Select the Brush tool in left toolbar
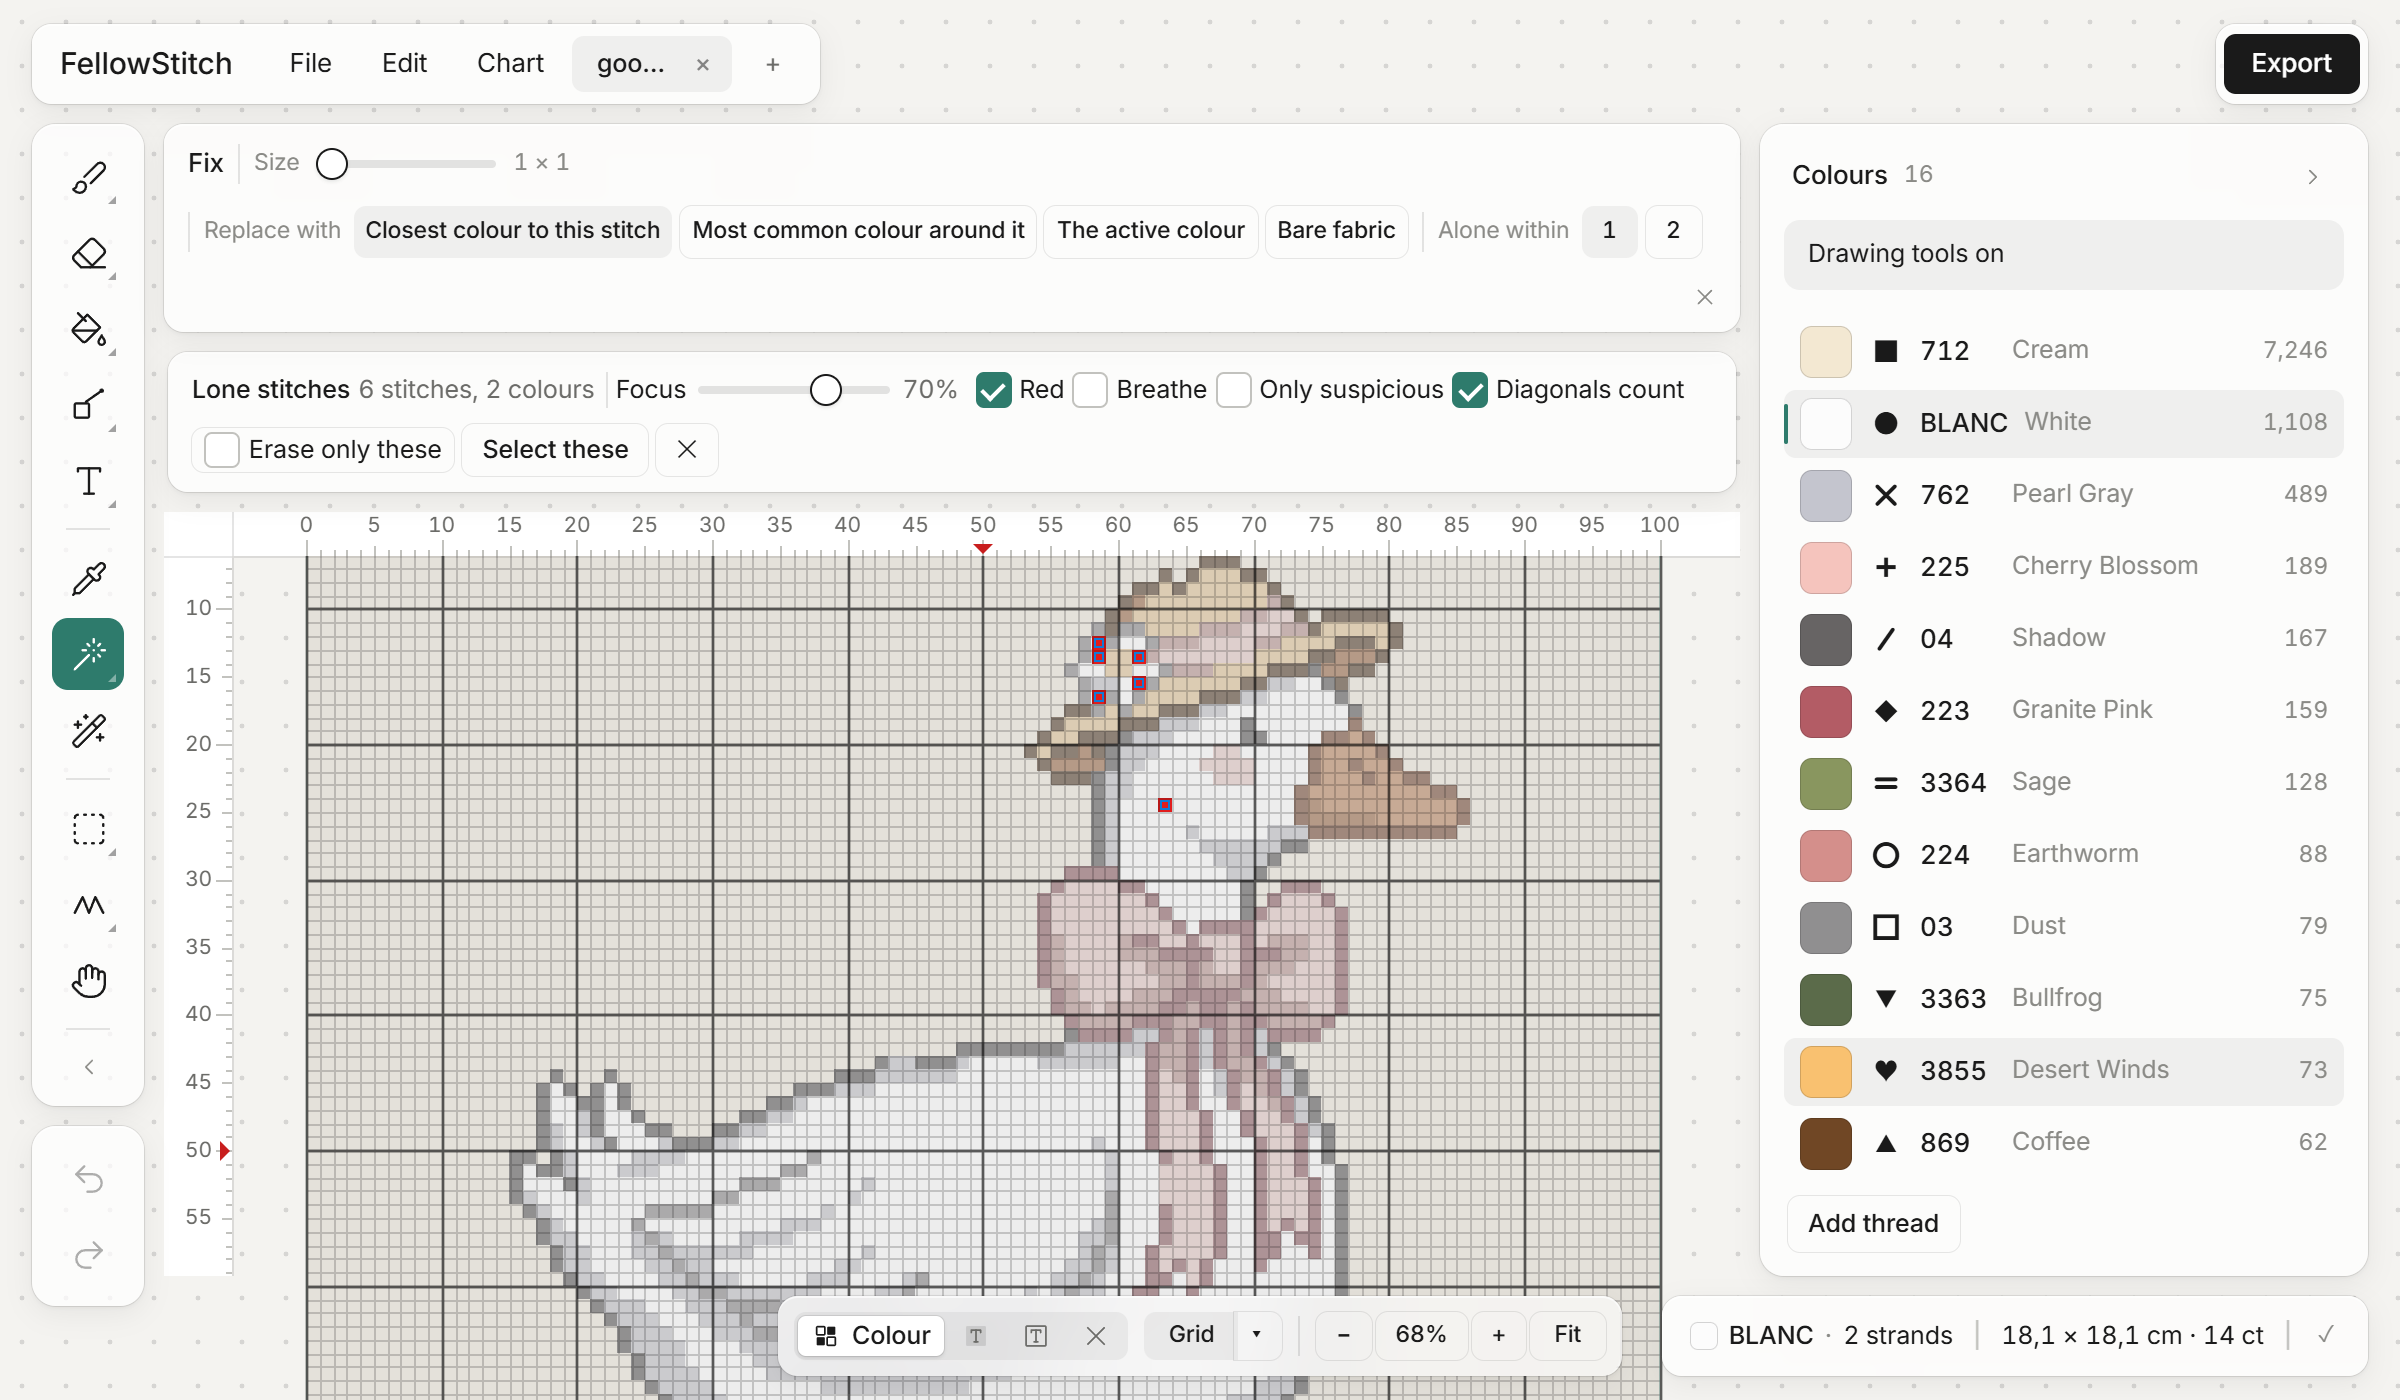Screen dimensions: 2400x1400 tap(89, 178)
